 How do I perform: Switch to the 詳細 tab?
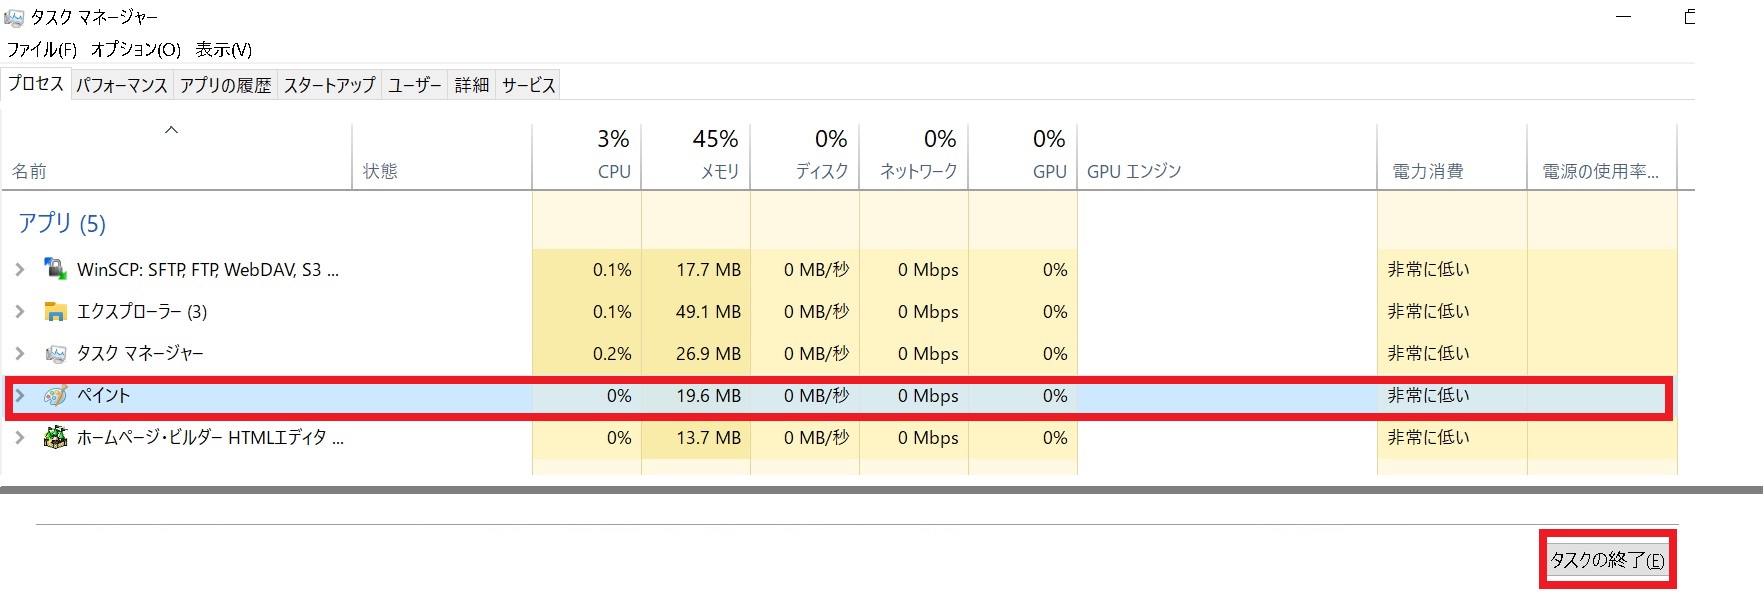click(471, 85)
